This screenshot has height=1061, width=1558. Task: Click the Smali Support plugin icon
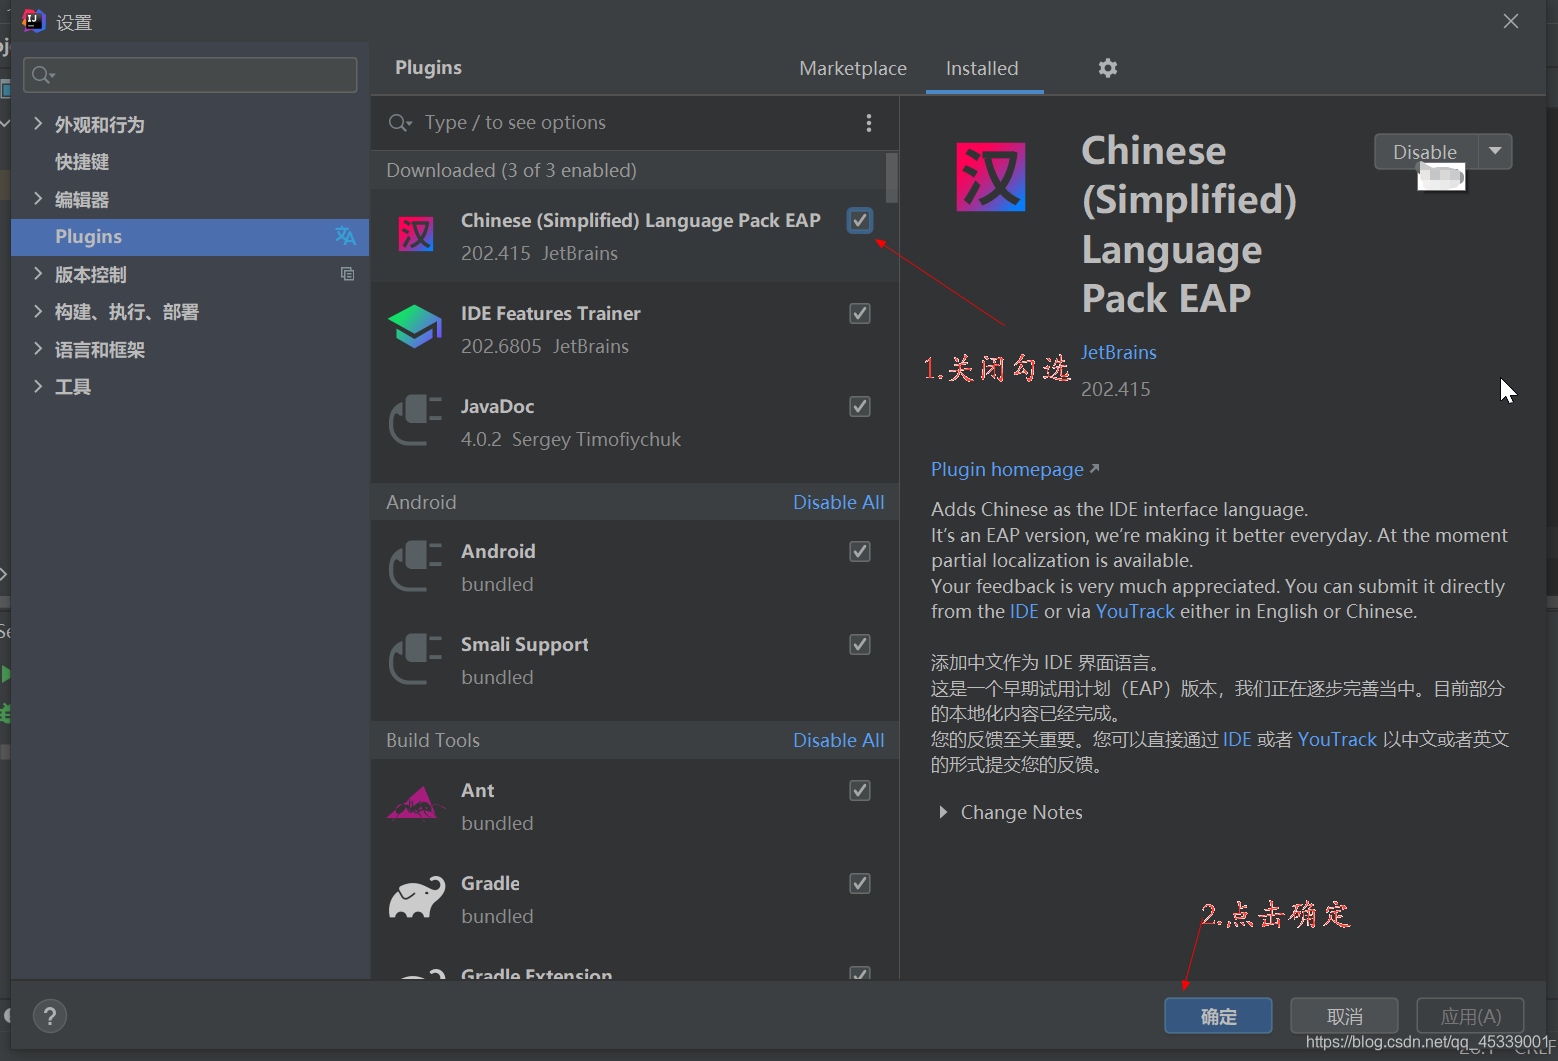pos(415,659)
